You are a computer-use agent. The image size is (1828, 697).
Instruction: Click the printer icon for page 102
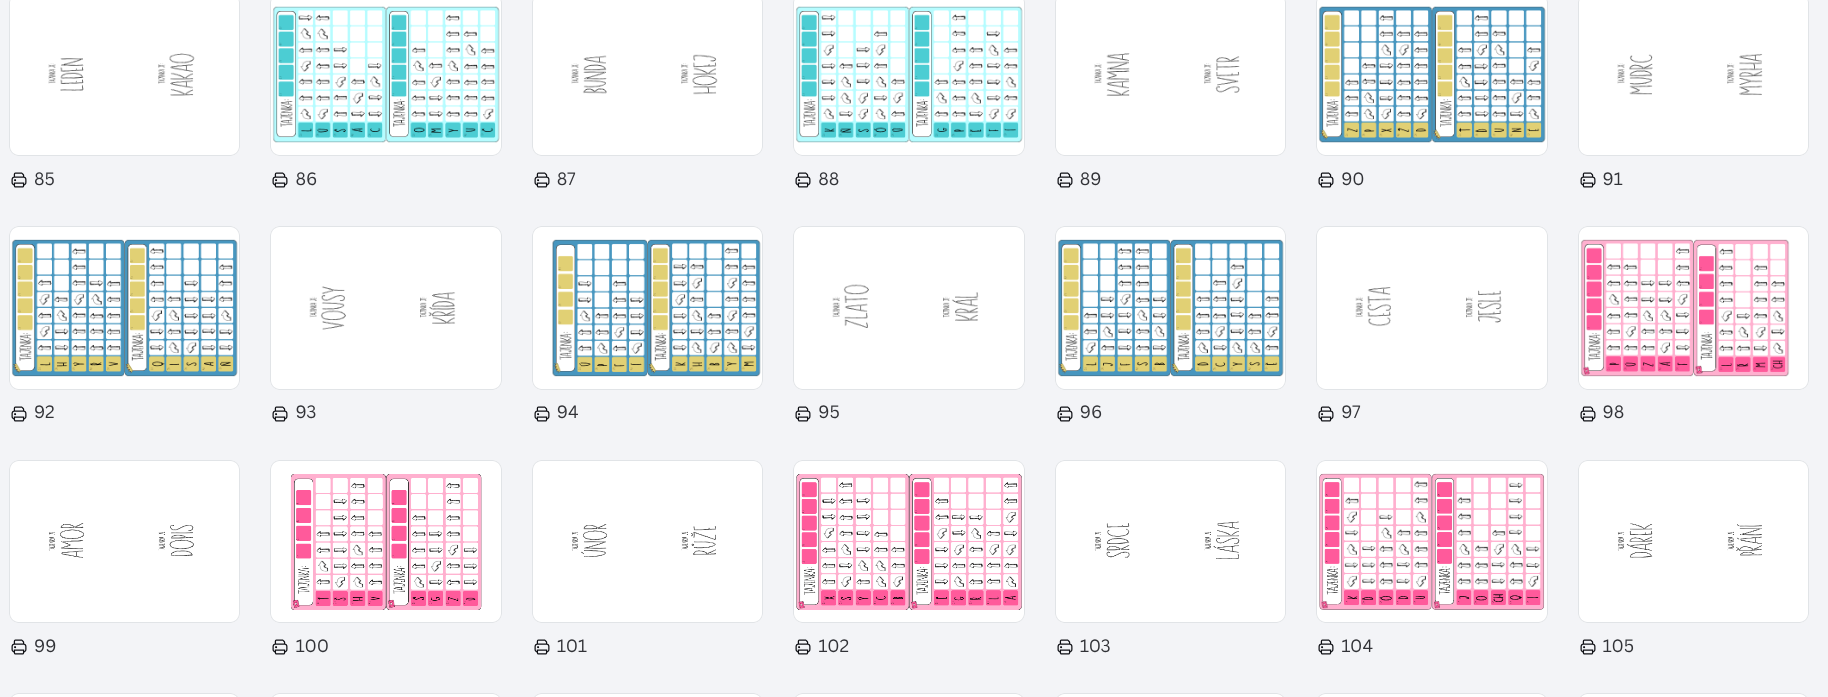803,647
